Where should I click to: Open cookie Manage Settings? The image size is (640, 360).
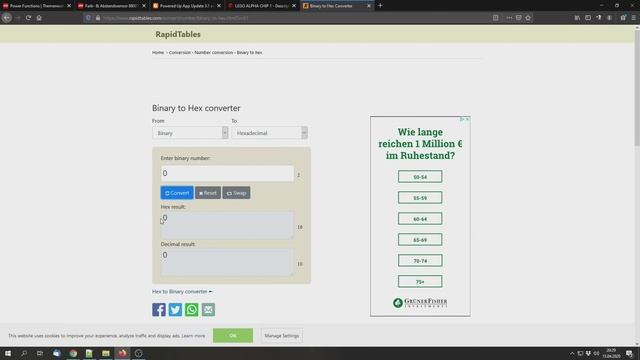coord(282,336)
